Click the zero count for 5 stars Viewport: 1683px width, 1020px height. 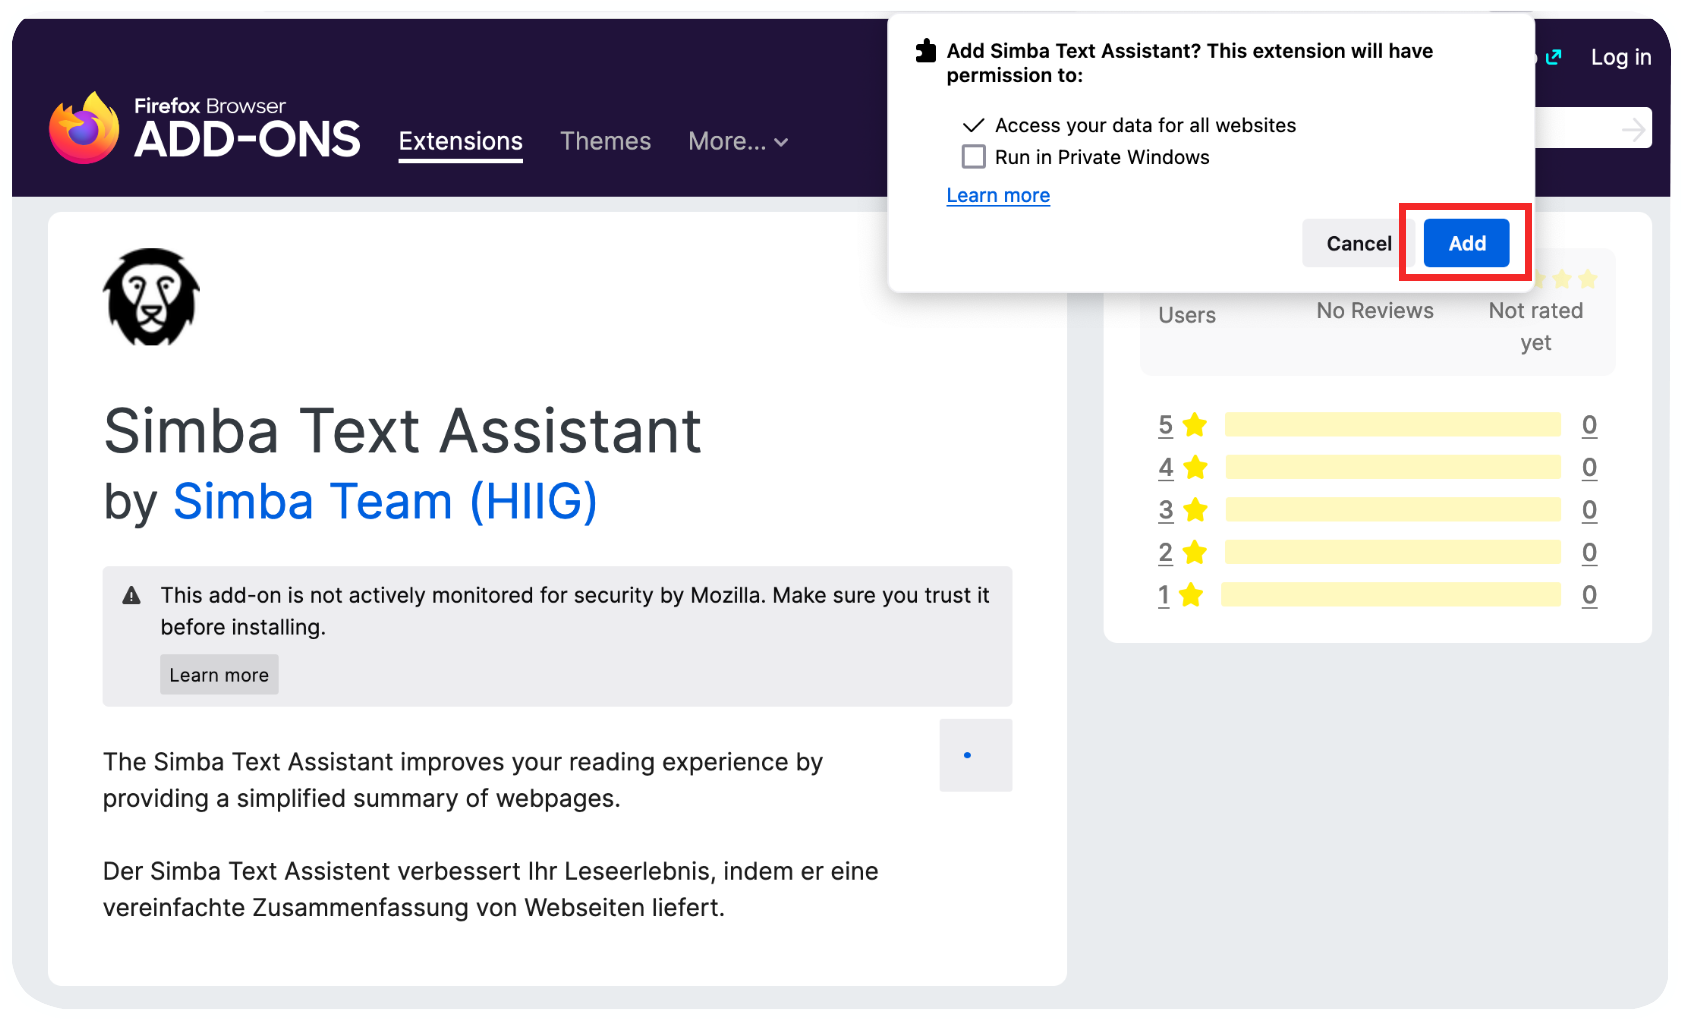click(x=1589, y=425)
